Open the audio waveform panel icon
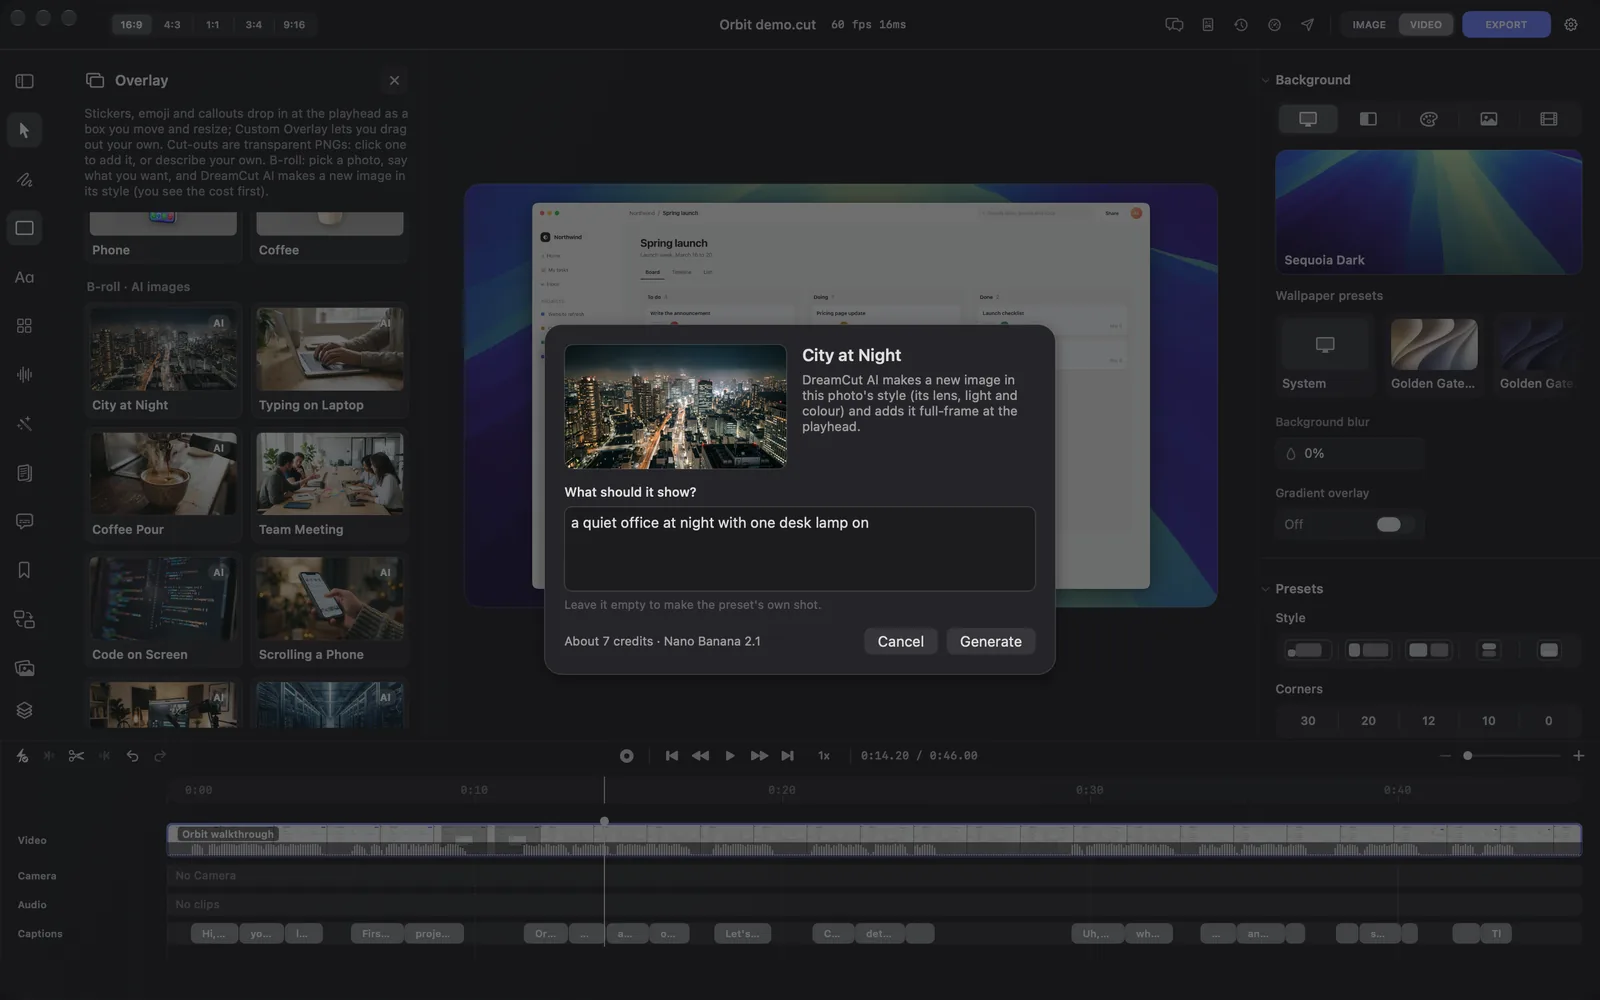 point(24,374)
